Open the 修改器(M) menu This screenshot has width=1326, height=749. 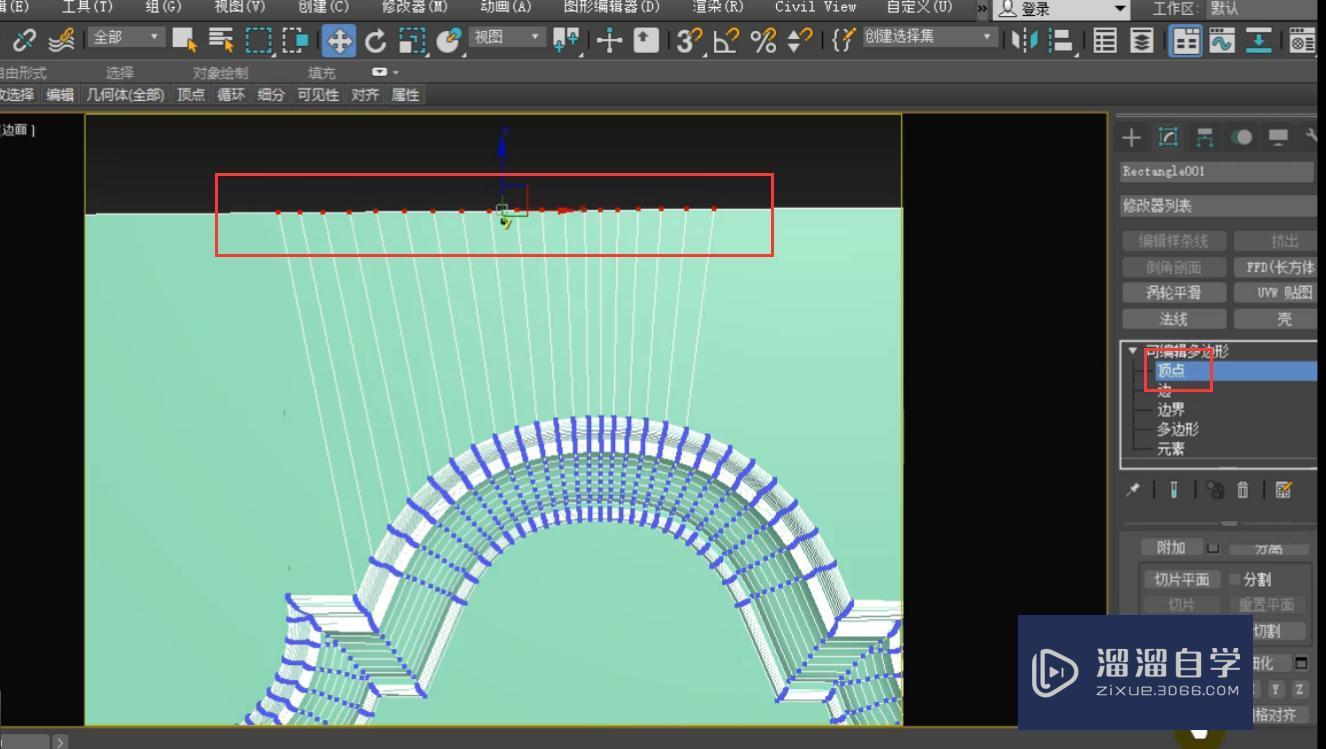[414, 7]
